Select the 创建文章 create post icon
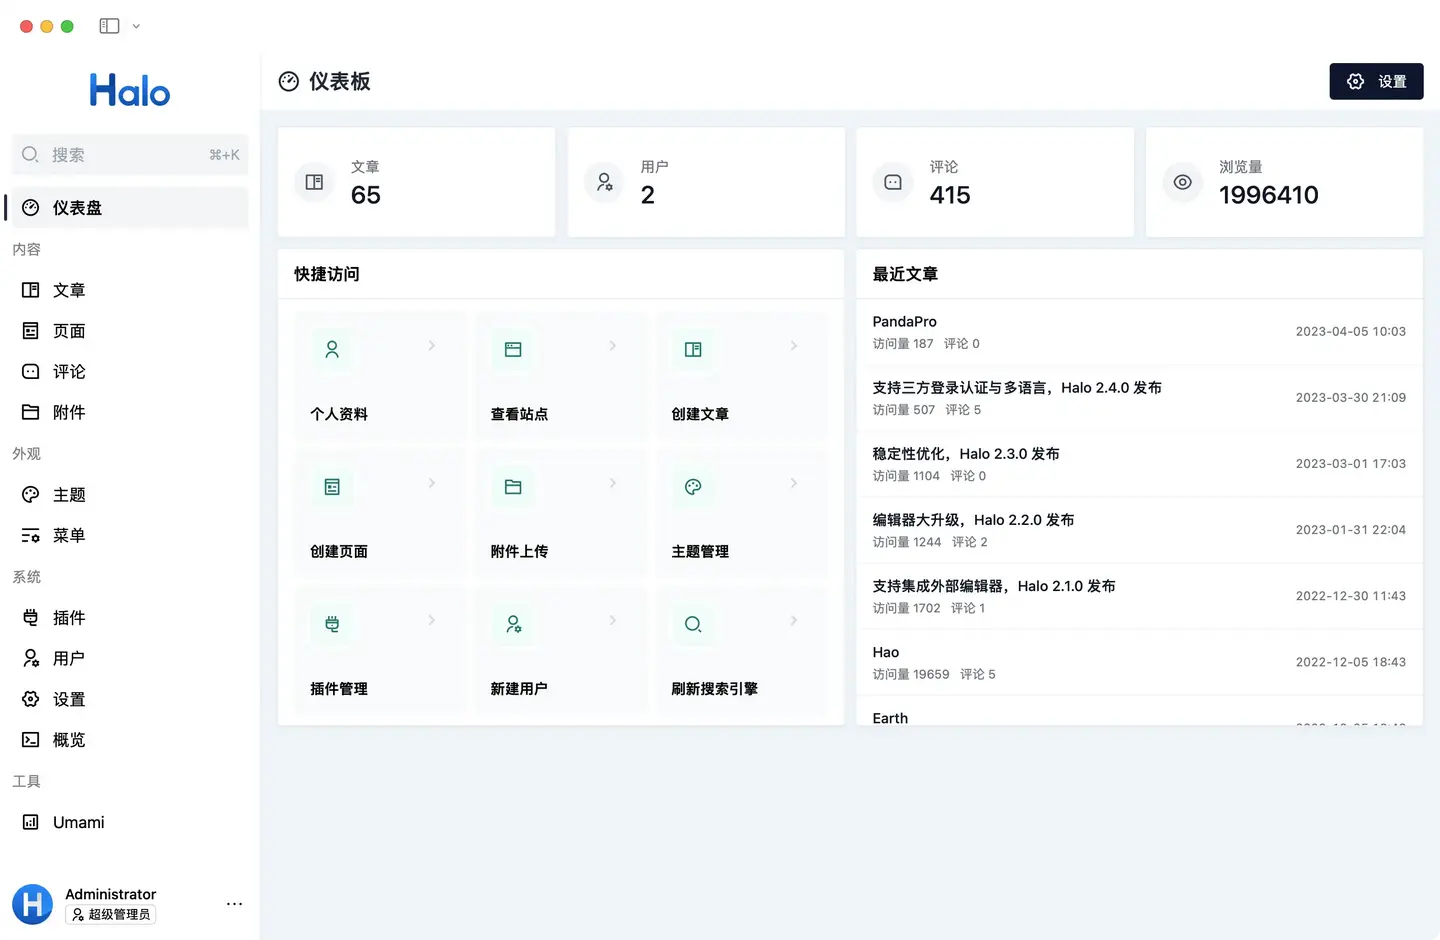Screen dimensions: 1440x940 (x=692, y=349)
